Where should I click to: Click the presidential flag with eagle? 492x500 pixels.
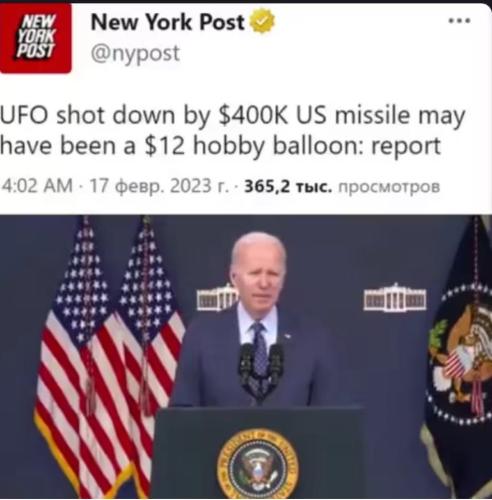[459, 357]
